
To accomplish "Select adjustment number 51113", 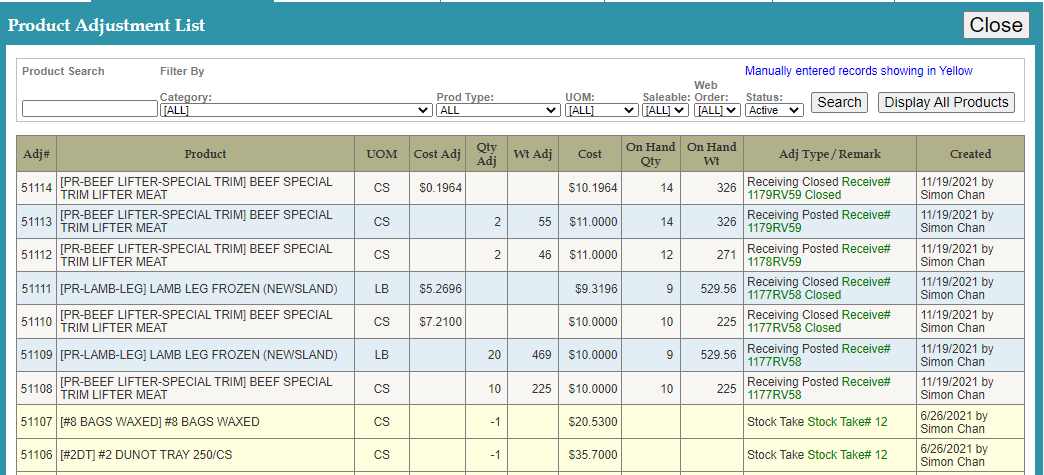I will [x=37, y=222].
